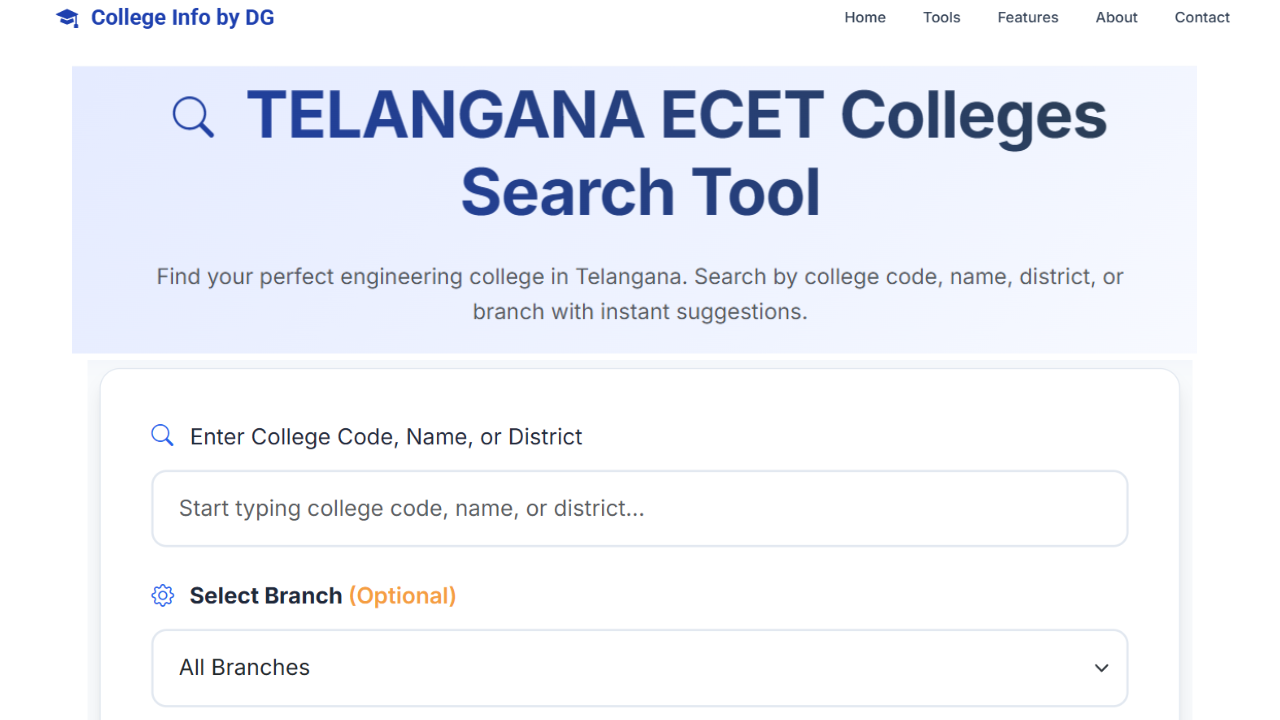
Task: Click the graduation cap logo icon
Action: point(66,17)
